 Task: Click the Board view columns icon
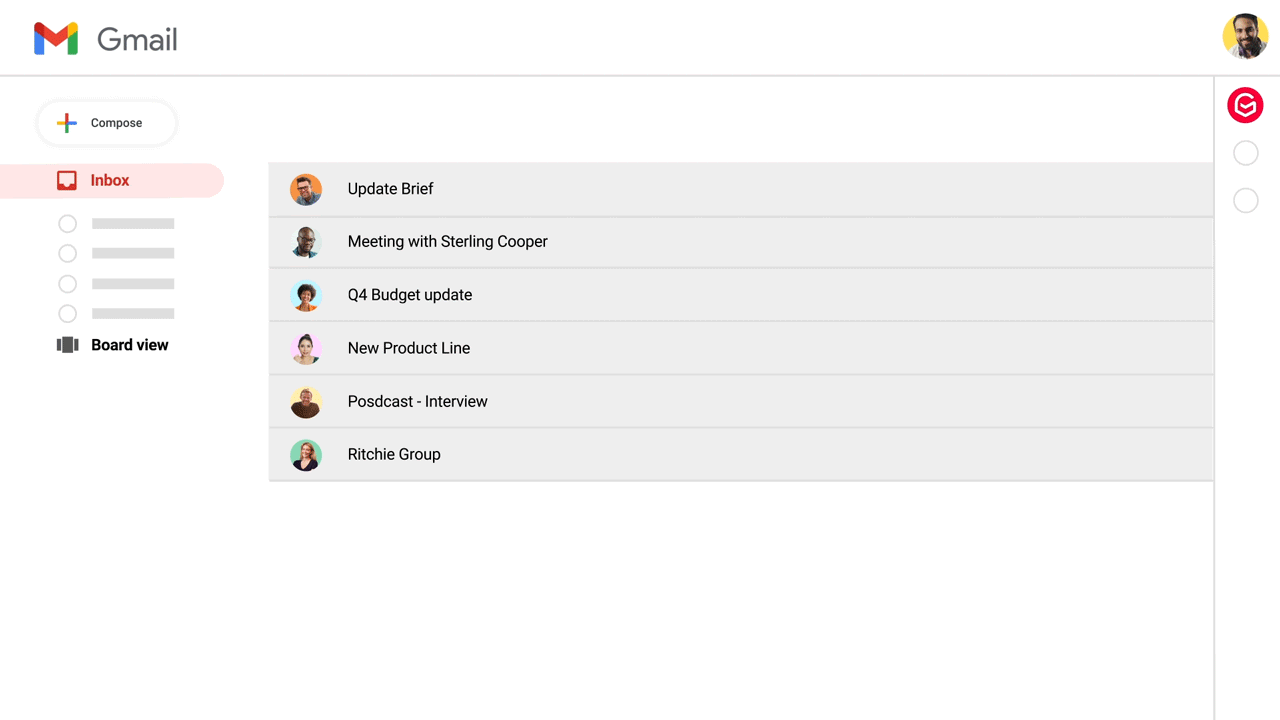68,345
